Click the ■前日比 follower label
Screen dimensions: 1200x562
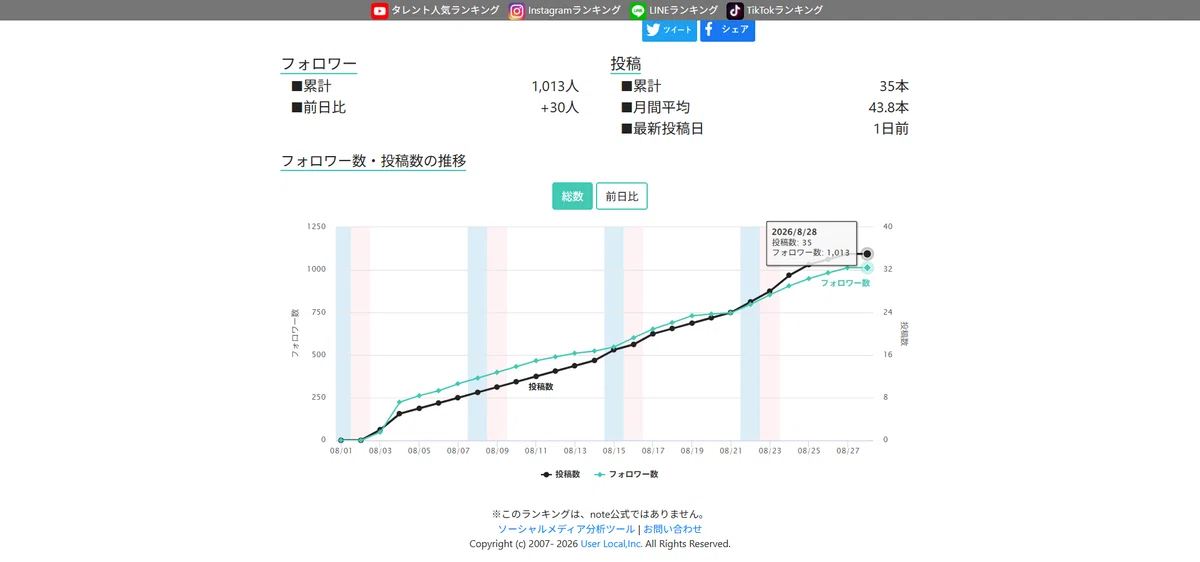pyautogui.click(x=318, y=107)
